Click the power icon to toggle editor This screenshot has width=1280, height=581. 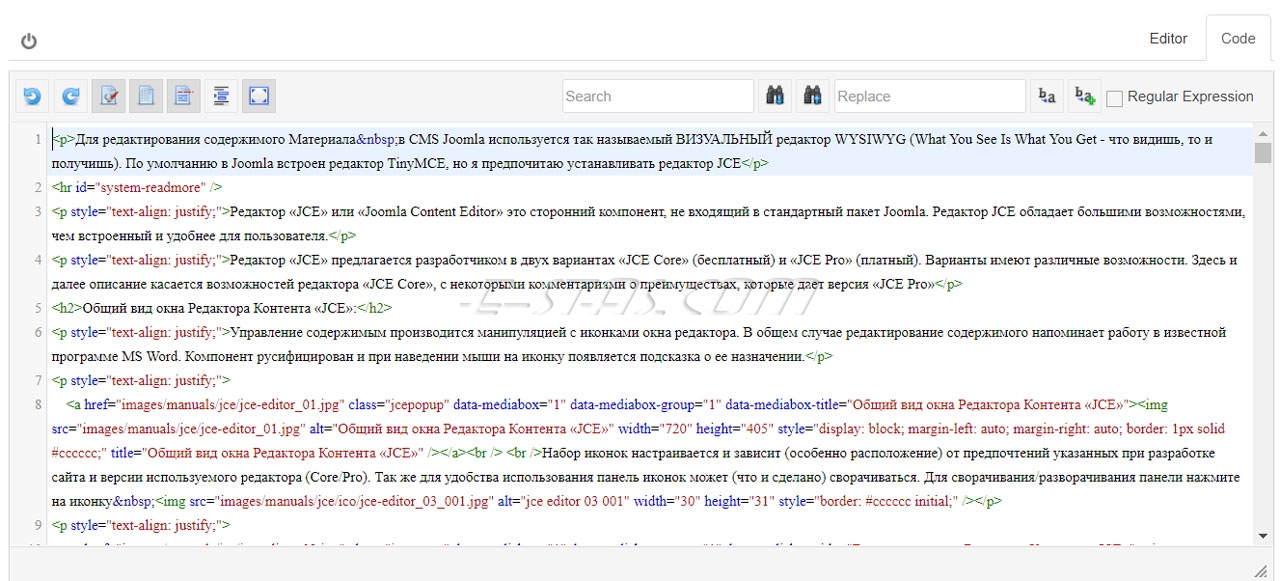[x=29, y=41]
